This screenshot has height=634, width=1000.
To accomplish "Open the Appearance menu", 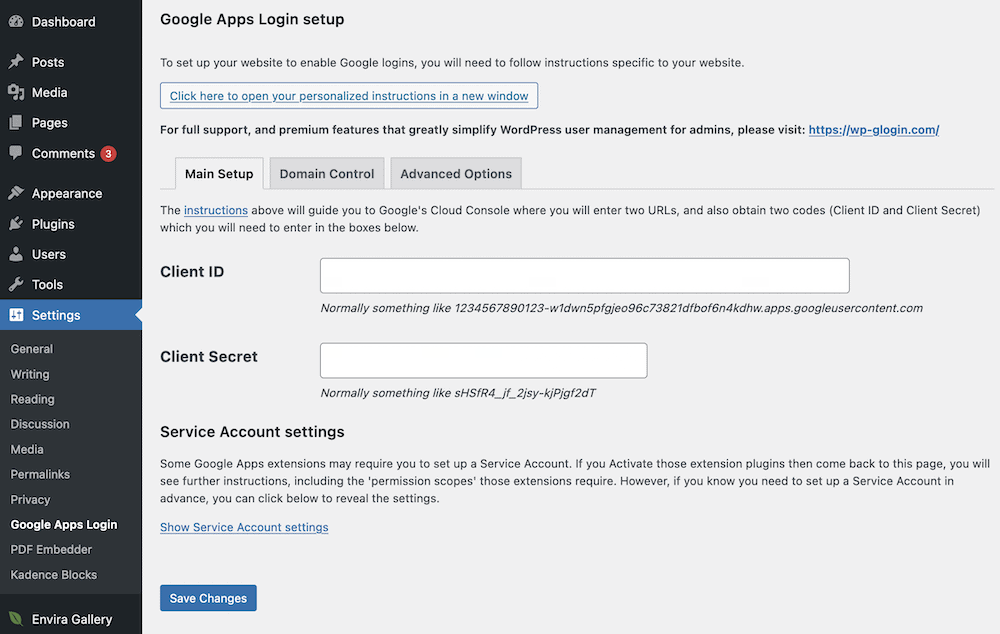I will click(x=67, y=193).
